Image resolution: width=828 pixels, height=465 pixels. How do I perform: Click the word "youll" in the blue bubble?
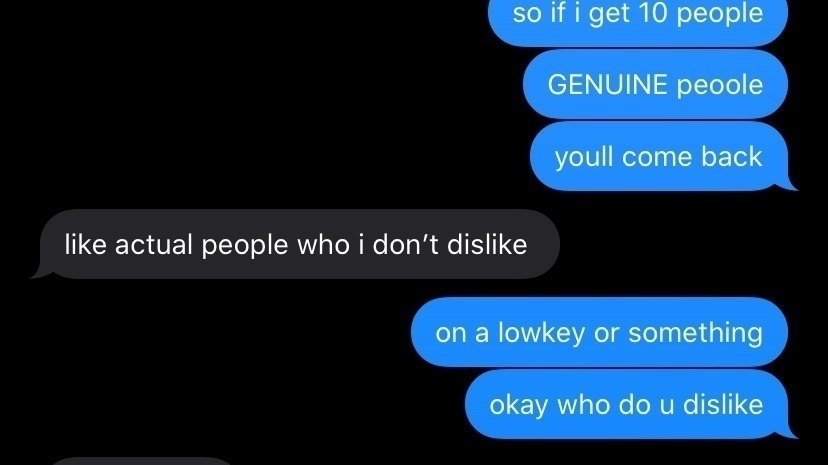point(584,157)
